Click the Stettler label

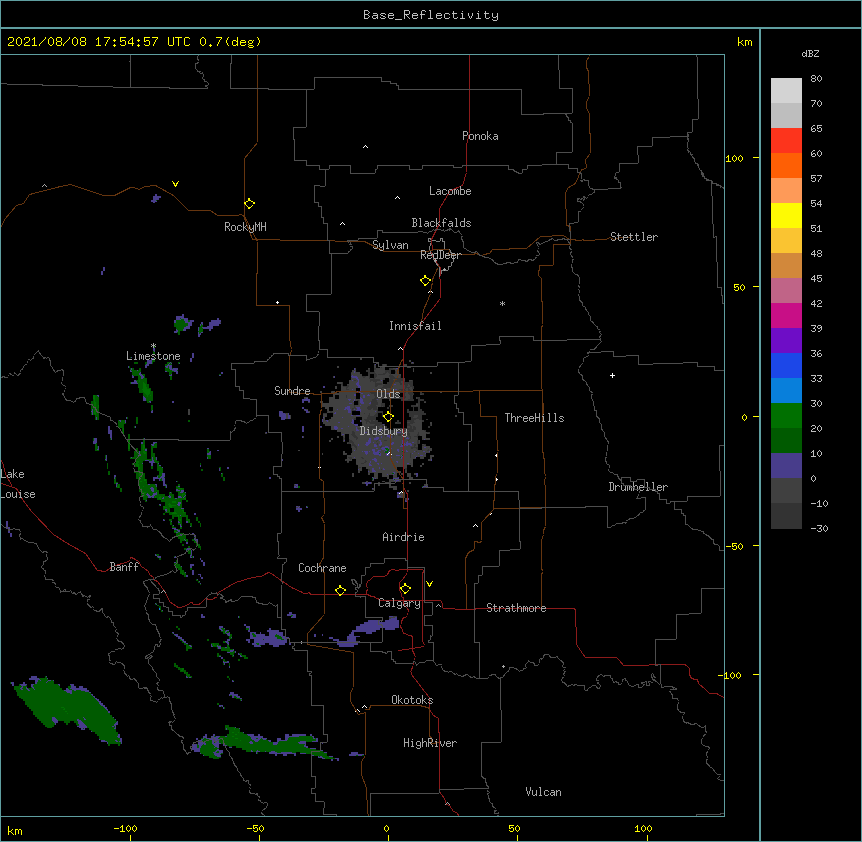[634, 237]
